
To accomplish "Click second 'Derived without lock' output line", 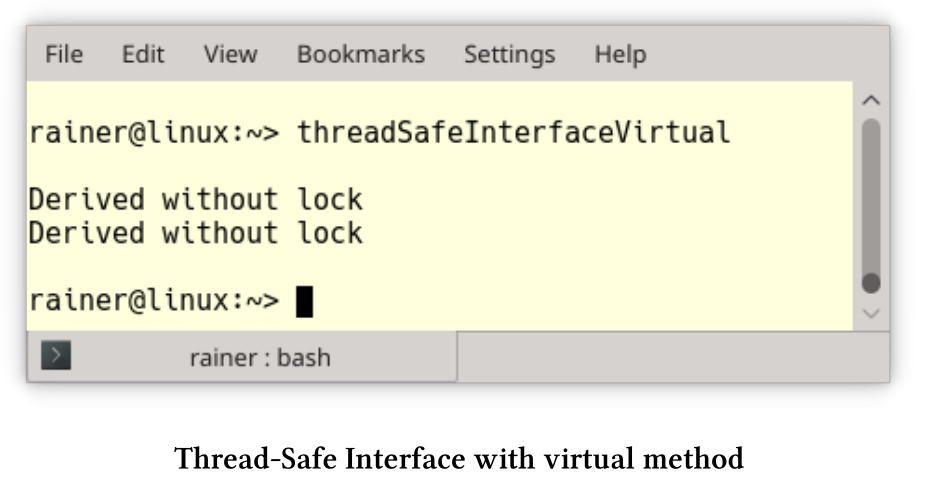I will 195,233.
